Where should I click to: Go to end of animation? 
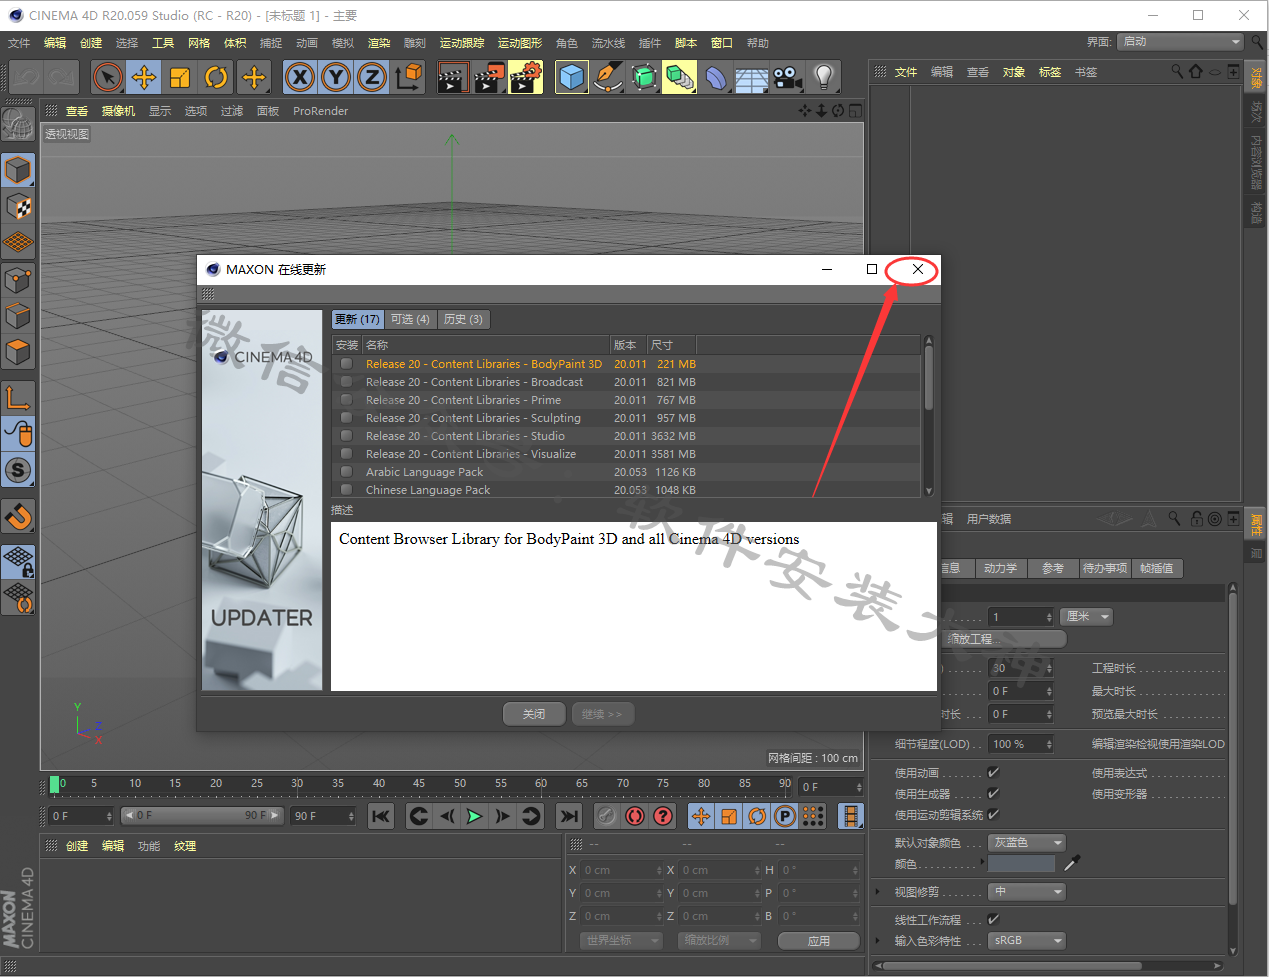[x=568, y=816]
